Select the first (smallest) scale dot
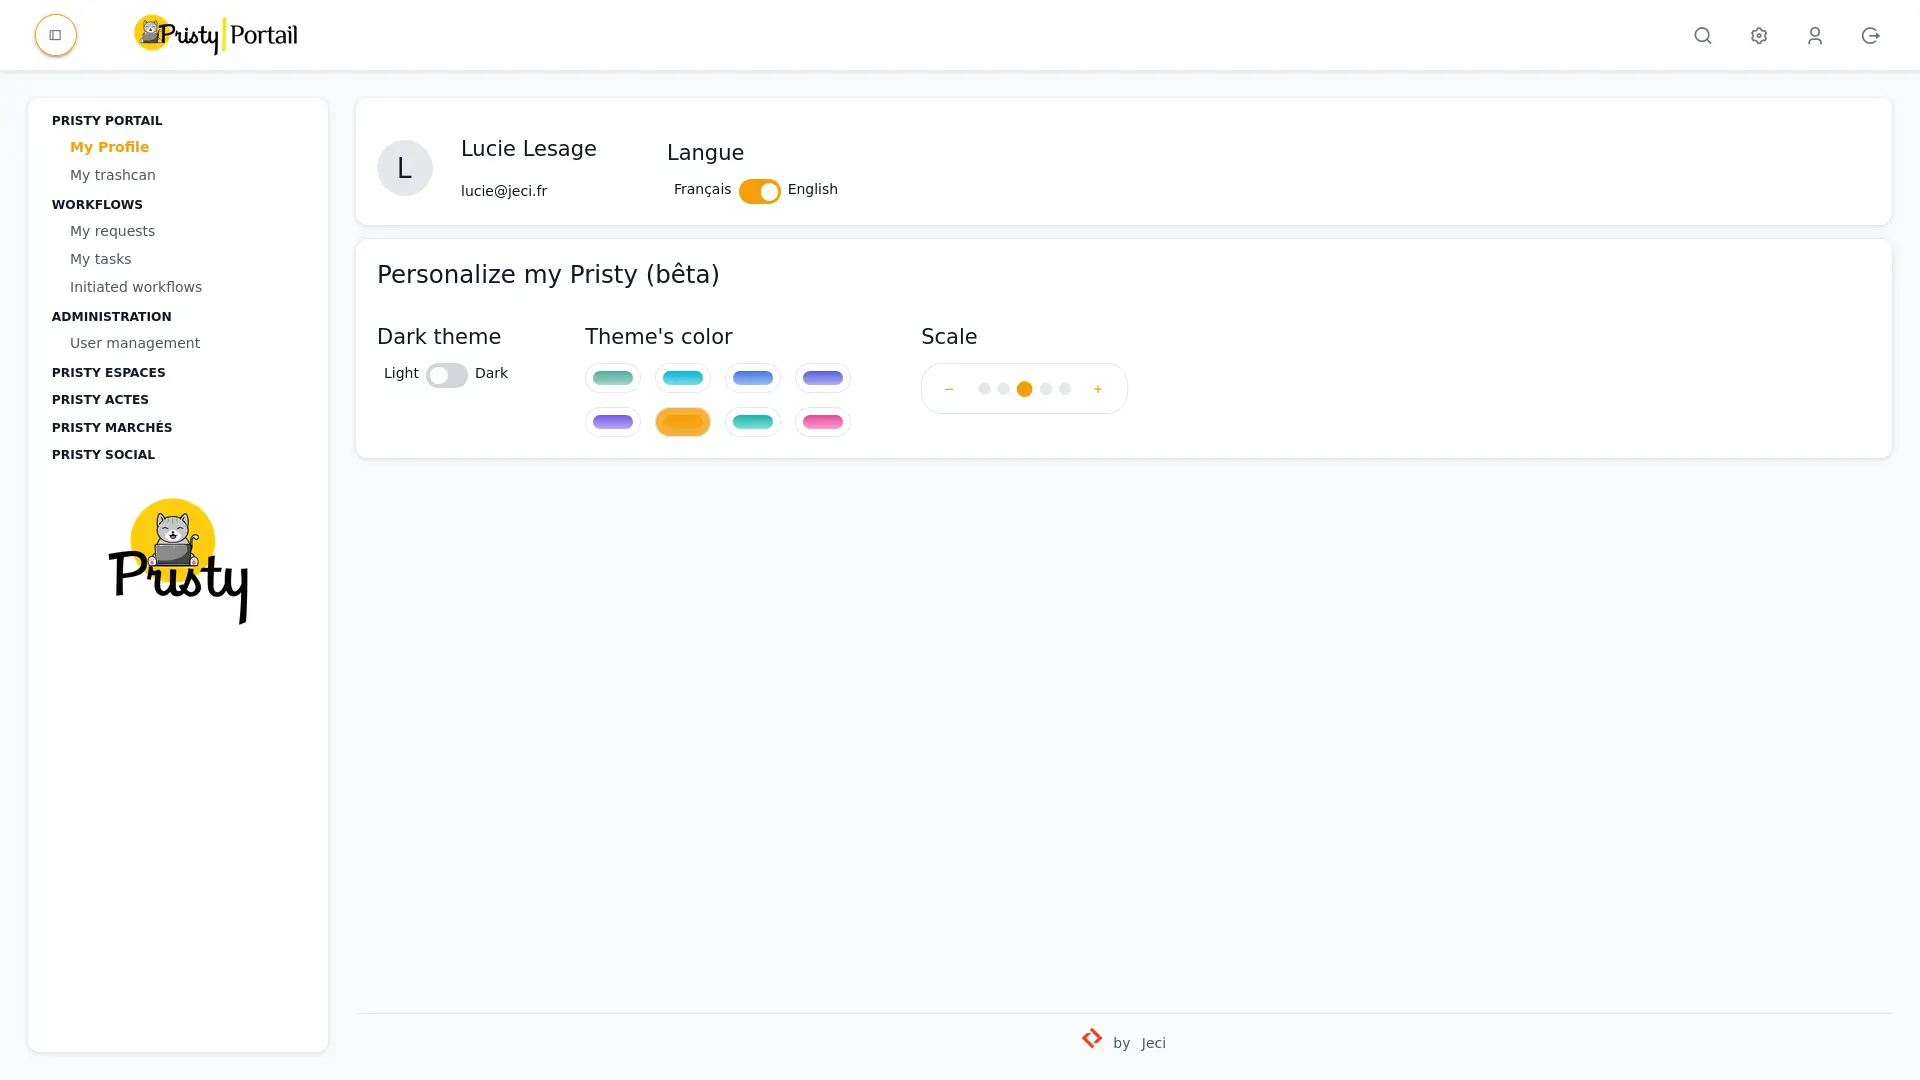Screen dimensions: 1920x1080 984,389
